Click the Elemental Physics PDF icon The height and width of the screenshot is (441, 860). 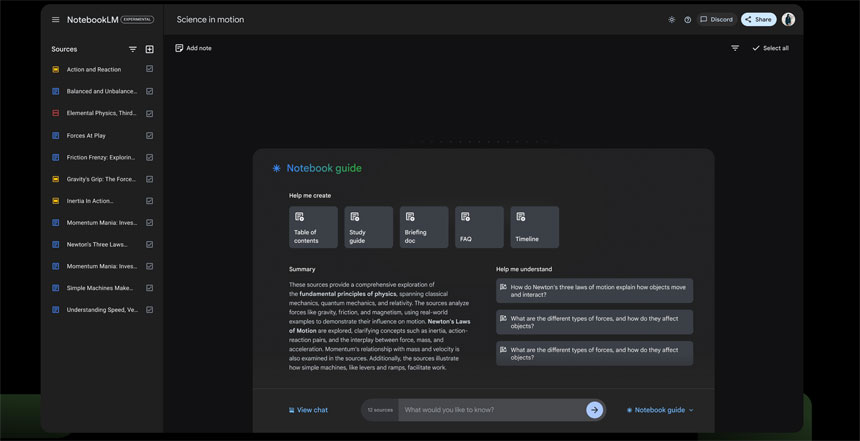[x=55, y=113]
